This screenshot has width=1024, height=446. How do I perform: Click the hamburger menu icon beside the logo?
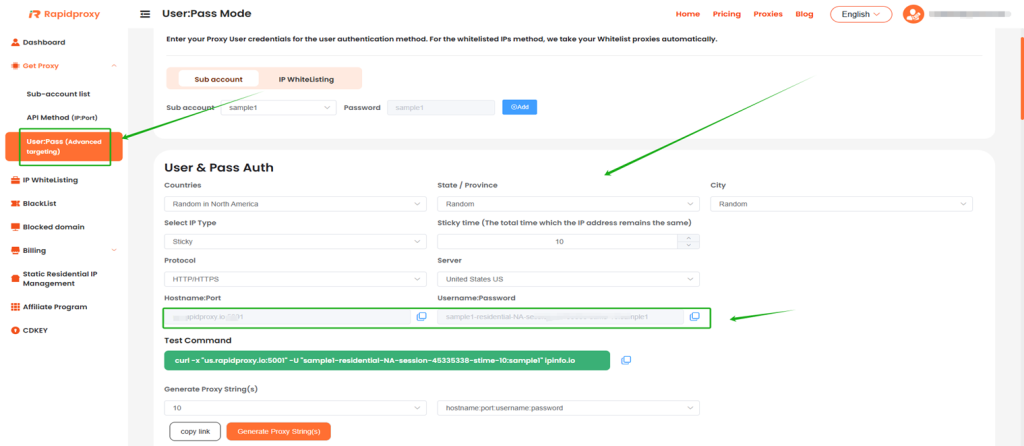145,14
